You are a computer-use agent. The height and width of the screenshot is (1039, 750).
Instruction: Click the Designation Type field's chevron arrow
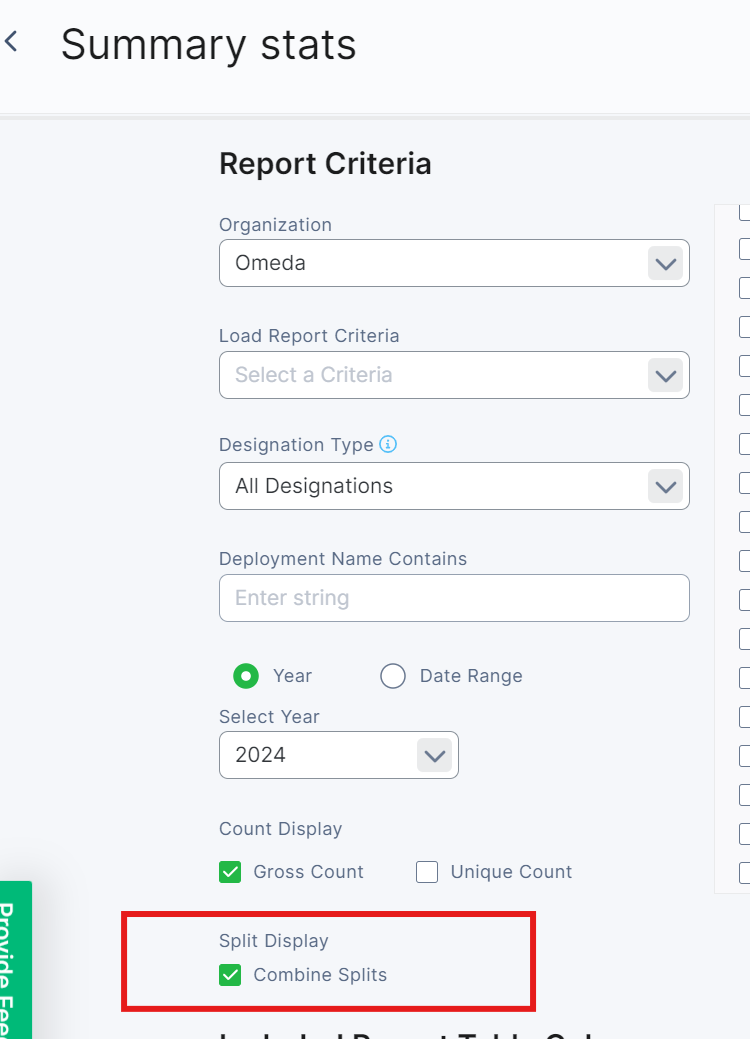(x=664, y=487)
